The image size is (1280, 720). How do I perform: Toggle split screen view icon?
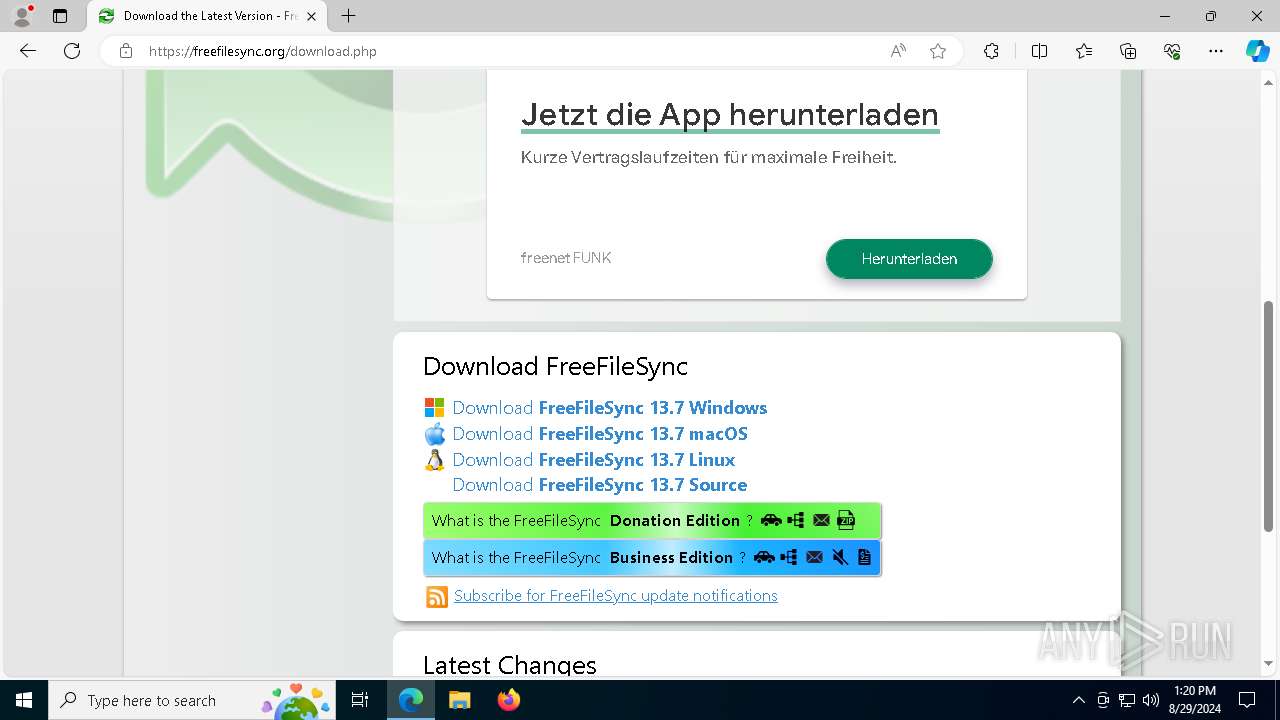tap(1039, 51)
